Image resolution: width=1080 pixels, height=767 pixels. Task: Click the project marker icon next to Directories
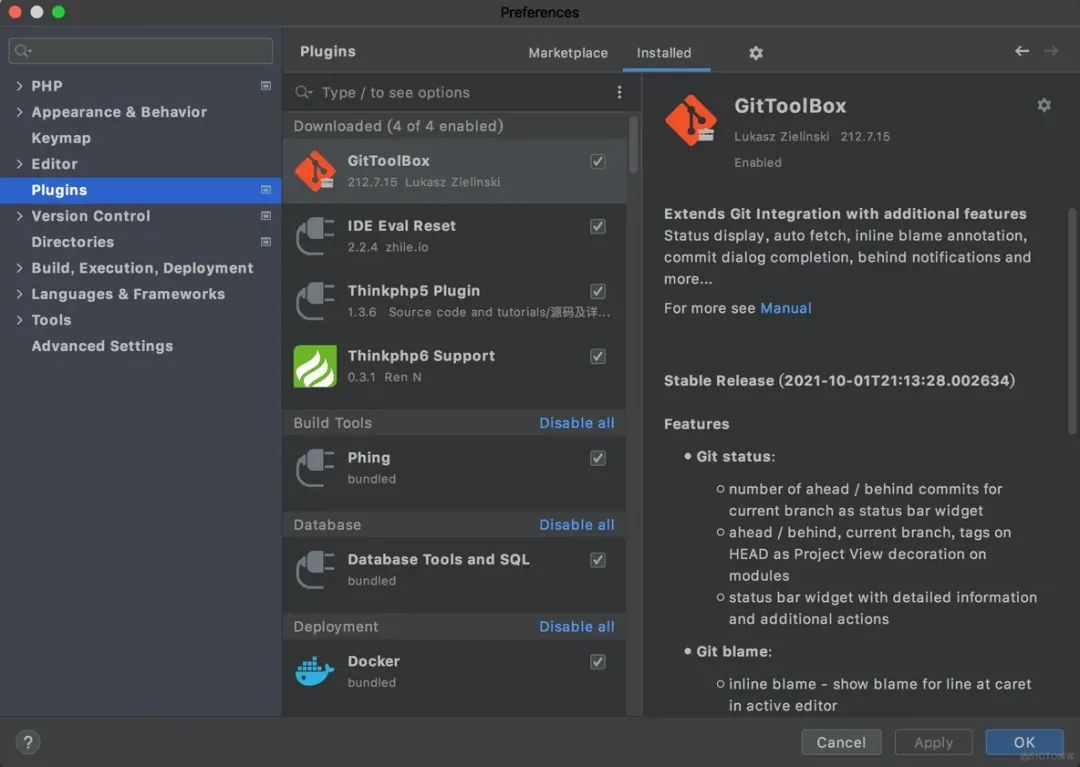(x=266, y=242)
